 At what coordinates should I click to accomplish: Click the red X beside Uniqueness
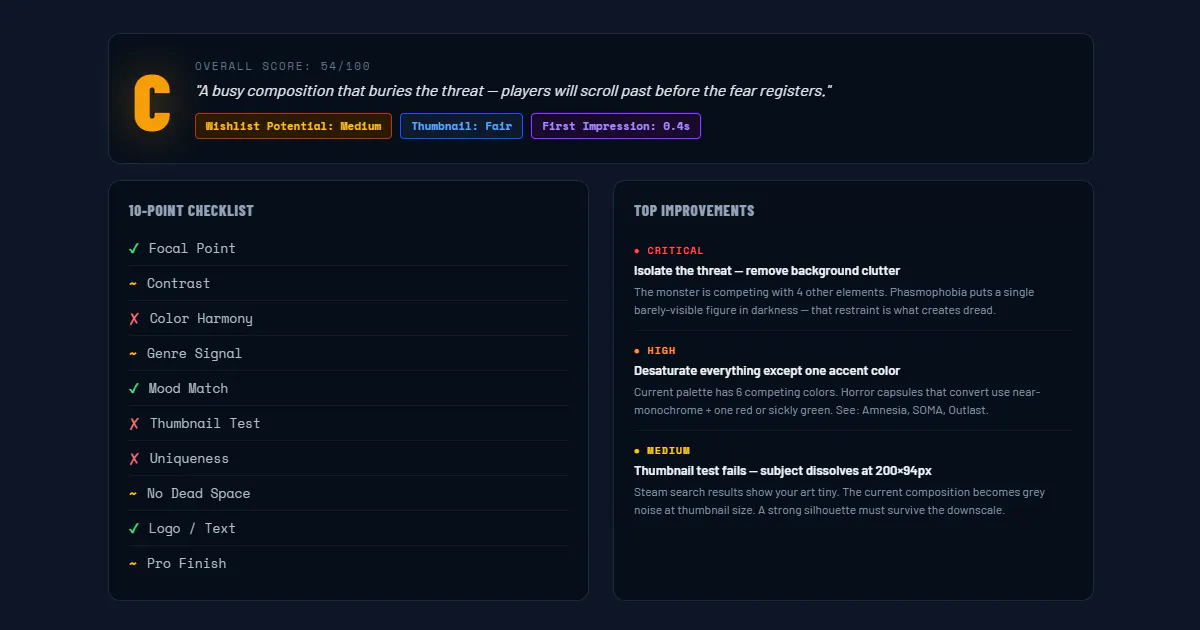(x=134, y=458)
